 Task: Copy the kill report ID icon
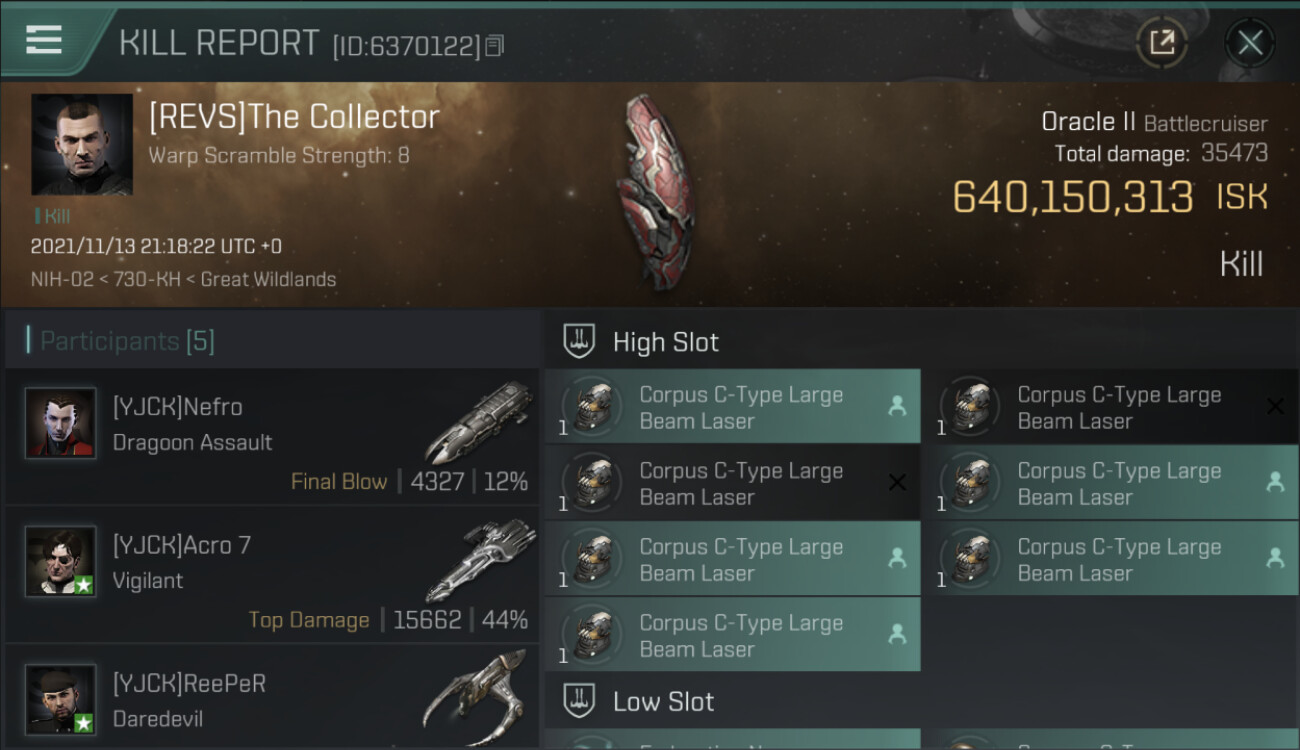pyautogui.click(x=494, y=46)
